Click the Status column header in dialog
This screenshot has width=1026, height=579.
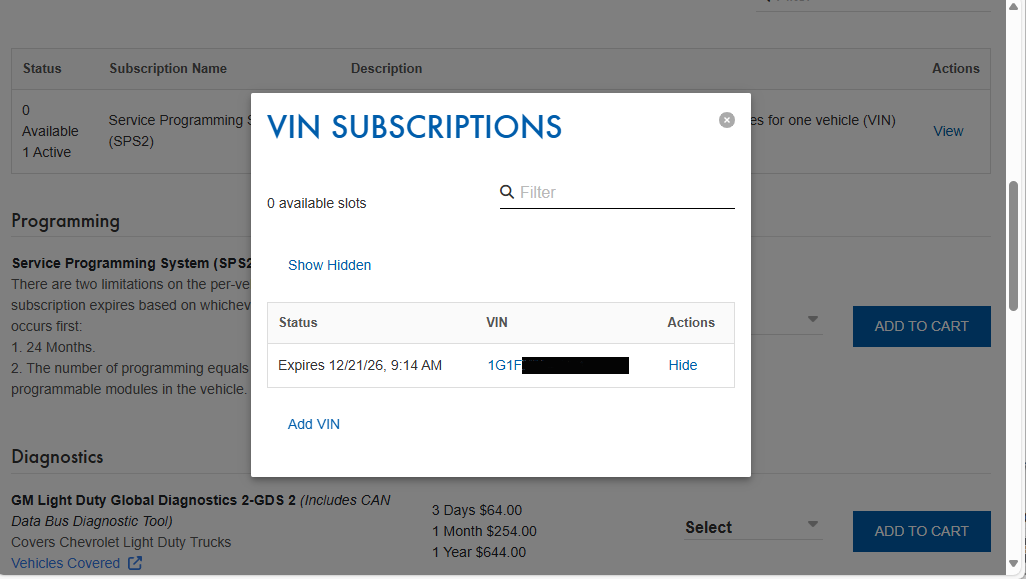point(298,323)
